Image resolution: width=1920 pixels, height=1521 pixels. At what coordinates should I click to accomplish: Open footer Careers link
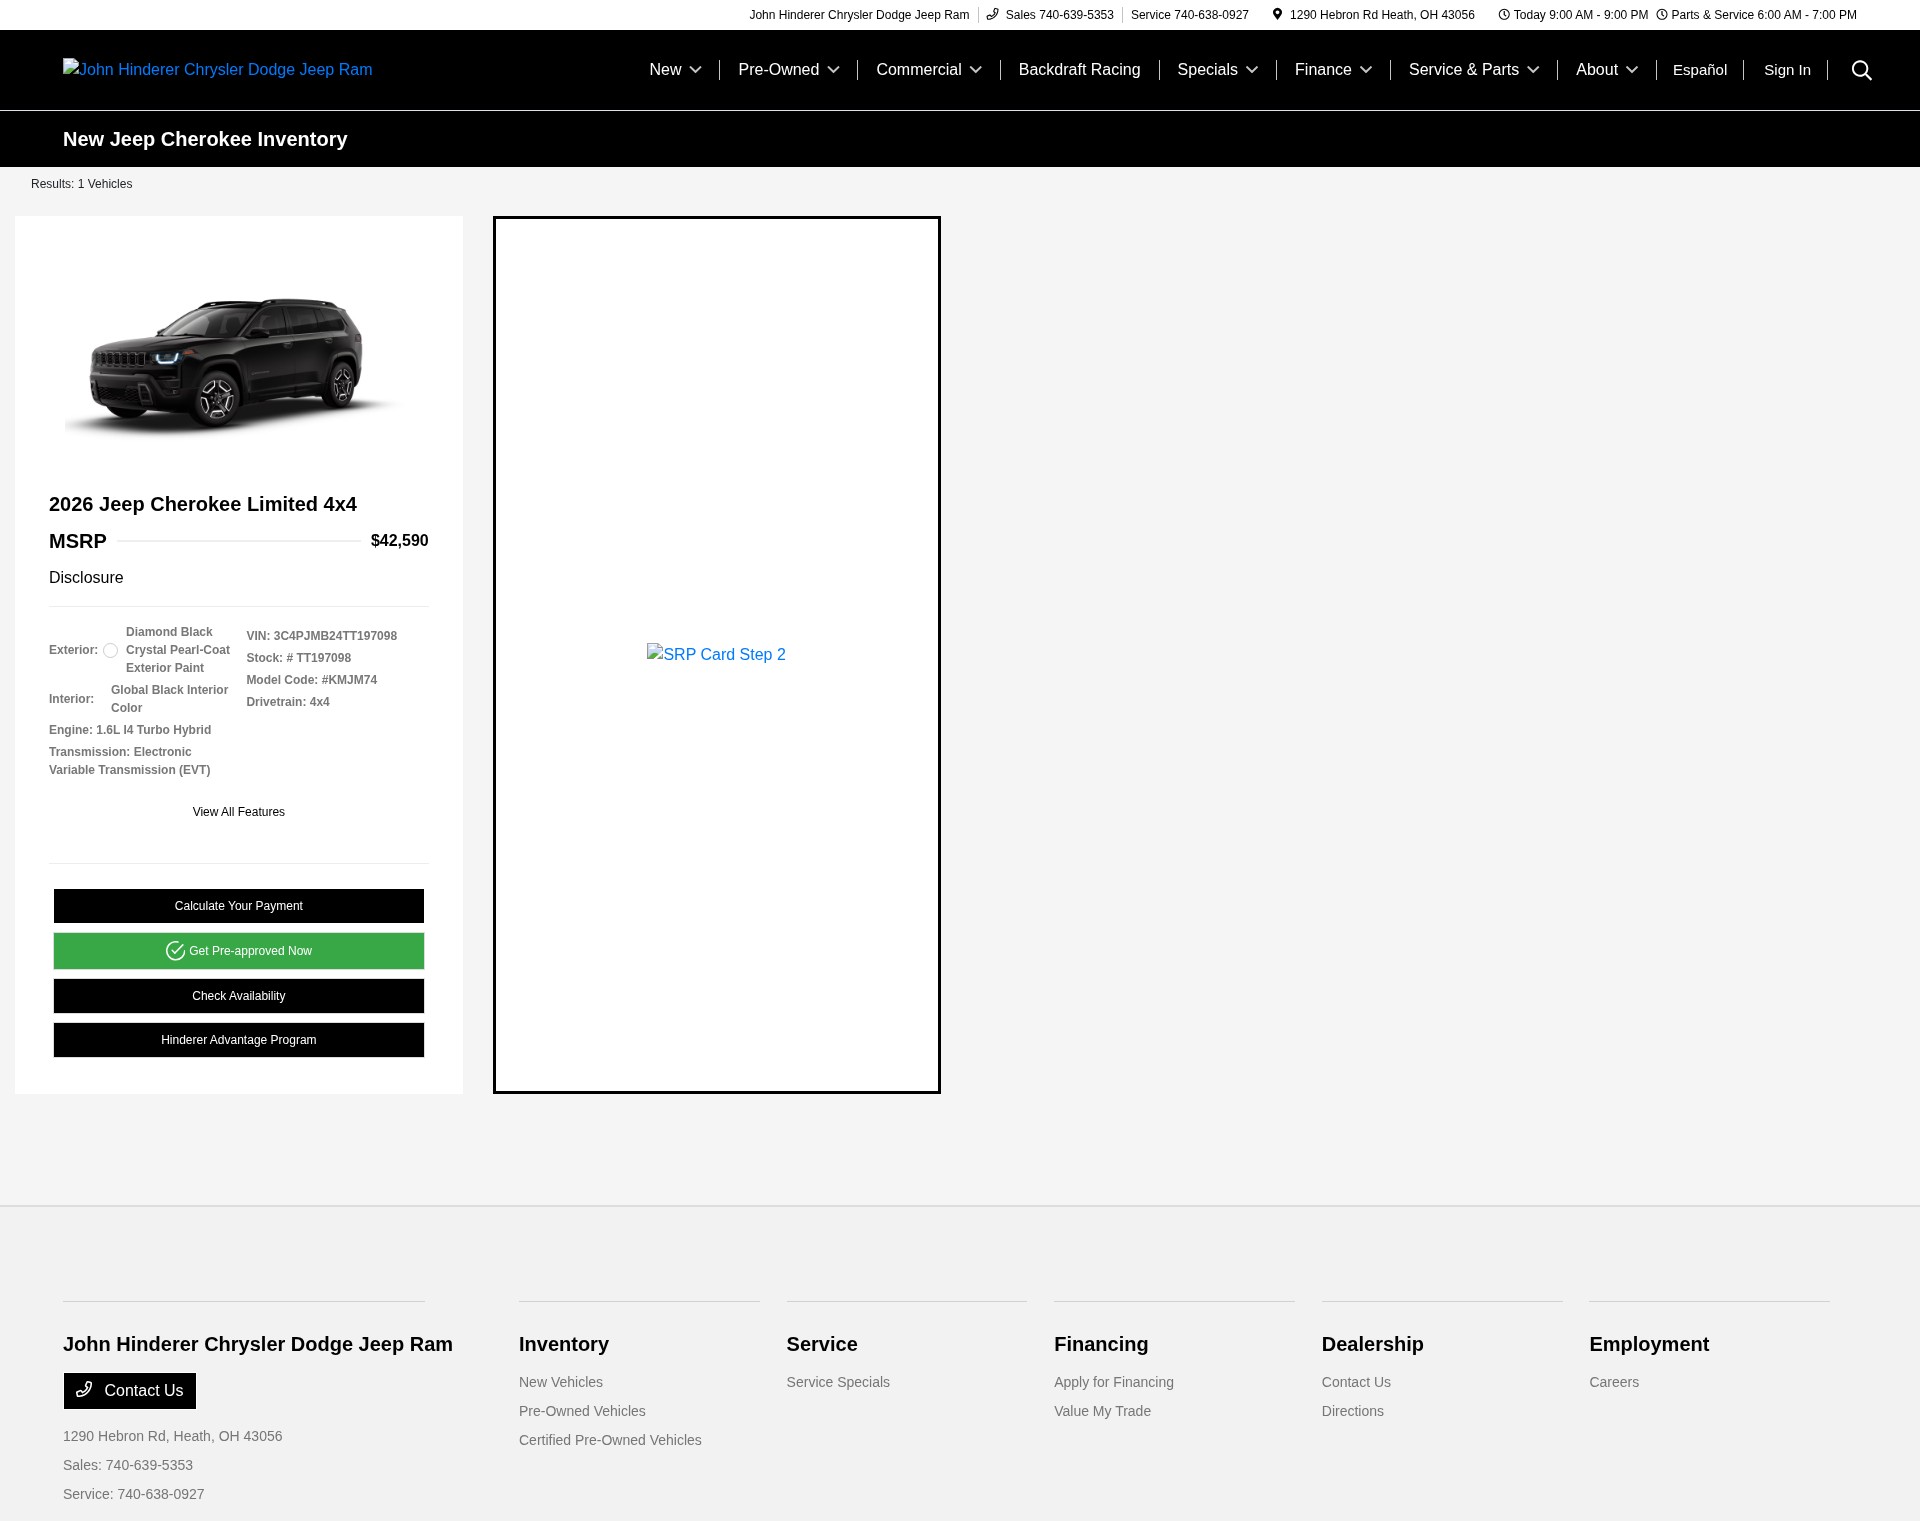[x=1614, y=1382]
